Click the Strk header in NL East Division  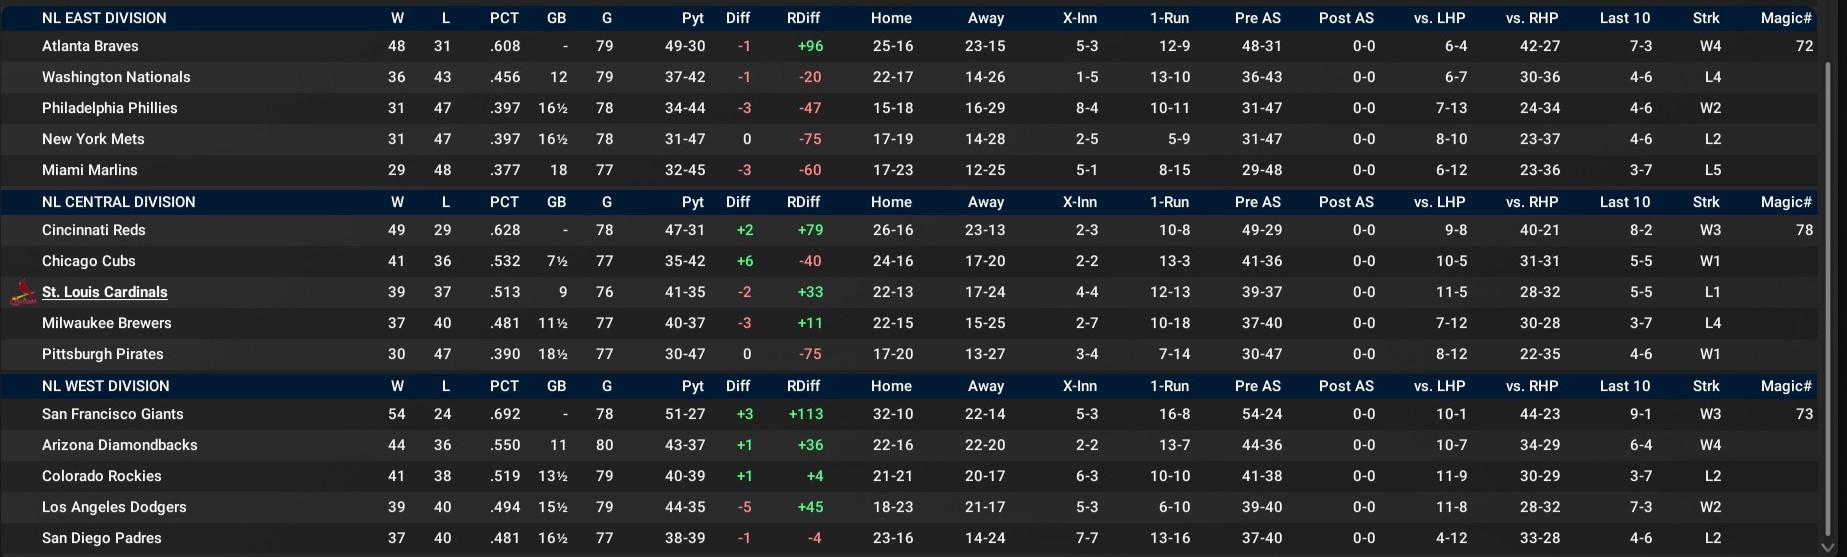pyautogui.click(x=1706, y=18)
